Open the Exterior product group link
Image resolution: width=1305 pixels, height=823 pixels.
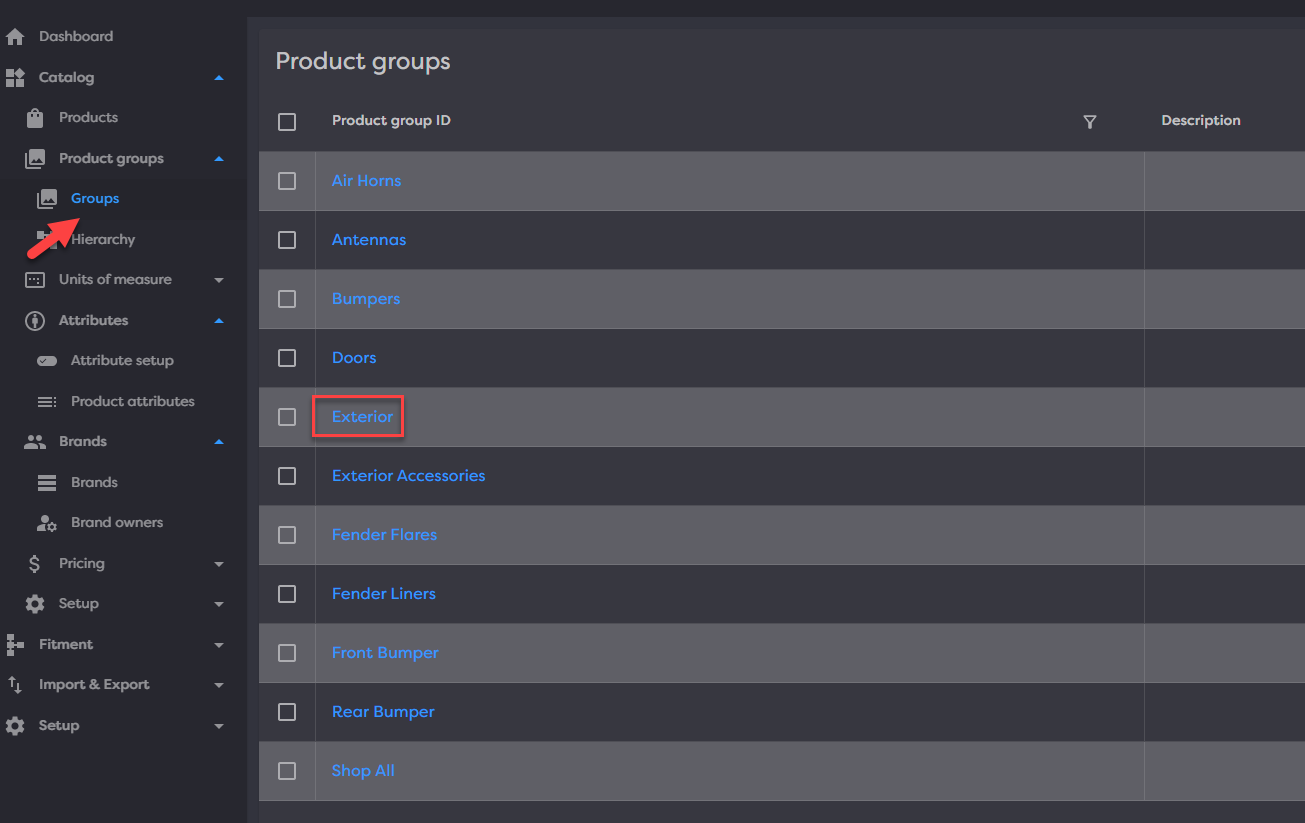(x=362, y=417)
